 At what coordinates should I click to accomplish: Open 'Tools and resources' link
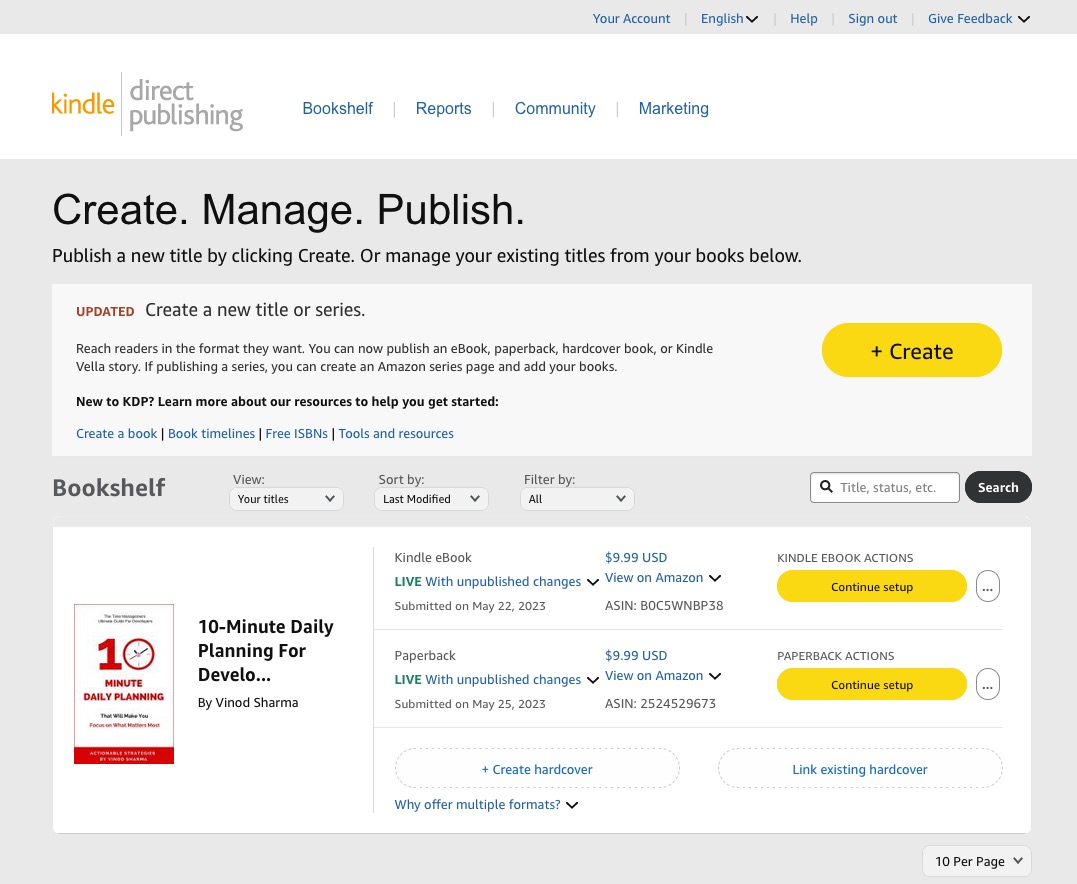pos(396,433)
